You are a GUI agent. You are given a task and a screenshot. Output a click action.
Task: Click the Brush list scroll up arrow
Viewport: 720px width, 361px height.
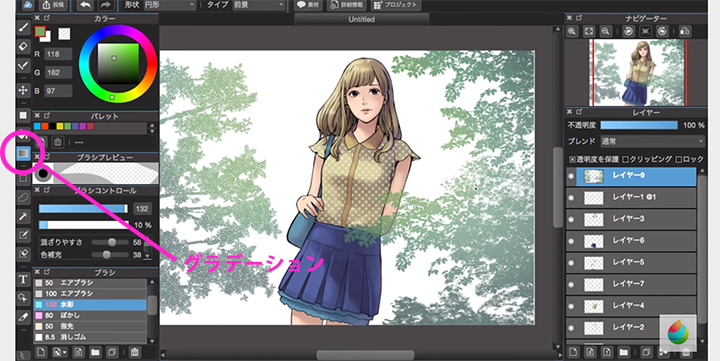click(152, 282)
